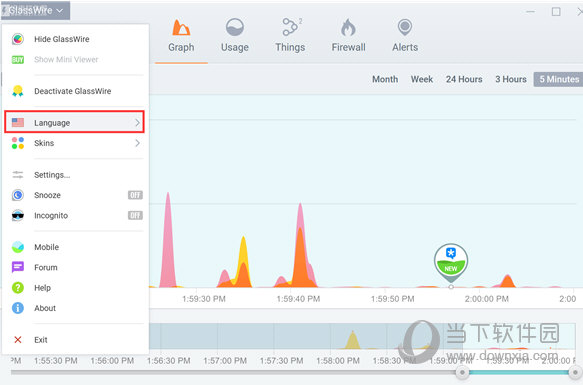This screenshot has height=385, width=583.
Task: Click the colorful dots Skins icon
Action: [x=18, y=143]
